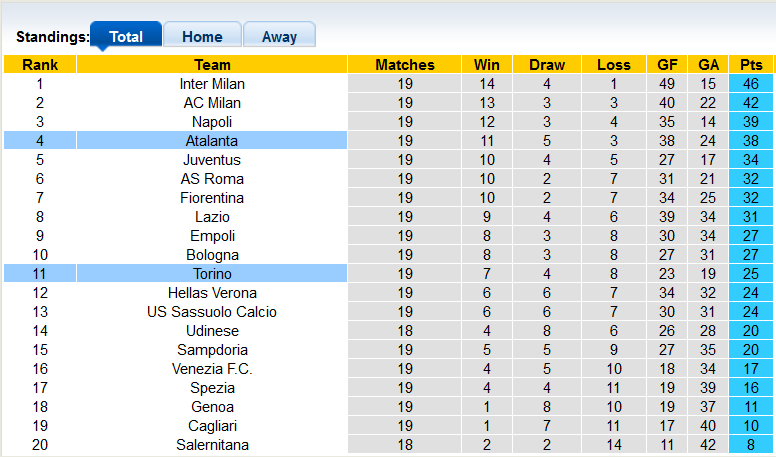The image size is (776, 457).
Task: Click the Matches column header
Action: 405,65
